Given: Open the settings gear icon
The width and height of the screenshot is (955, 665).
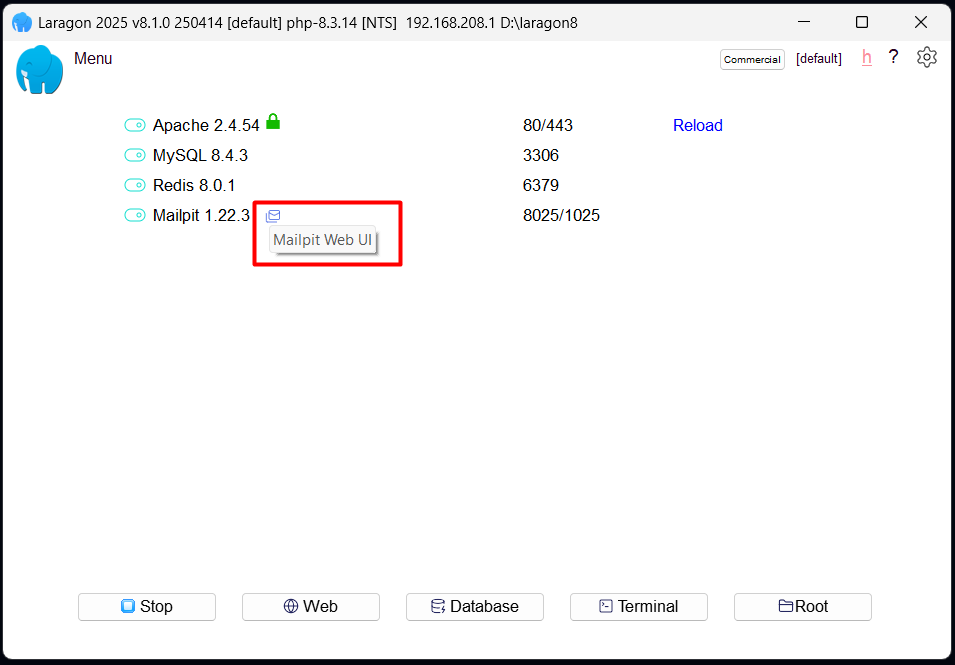Looking at the screenshot, I should point(927,58).
